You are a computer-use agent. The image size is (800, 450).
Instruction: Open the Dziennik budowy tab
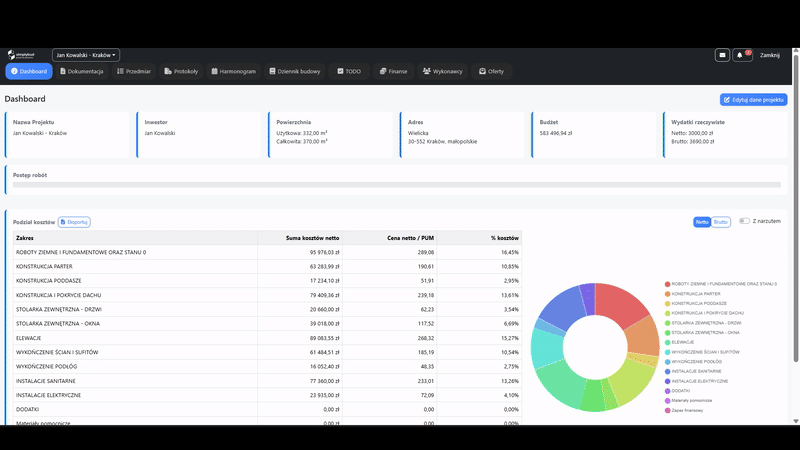coord(295,71)
